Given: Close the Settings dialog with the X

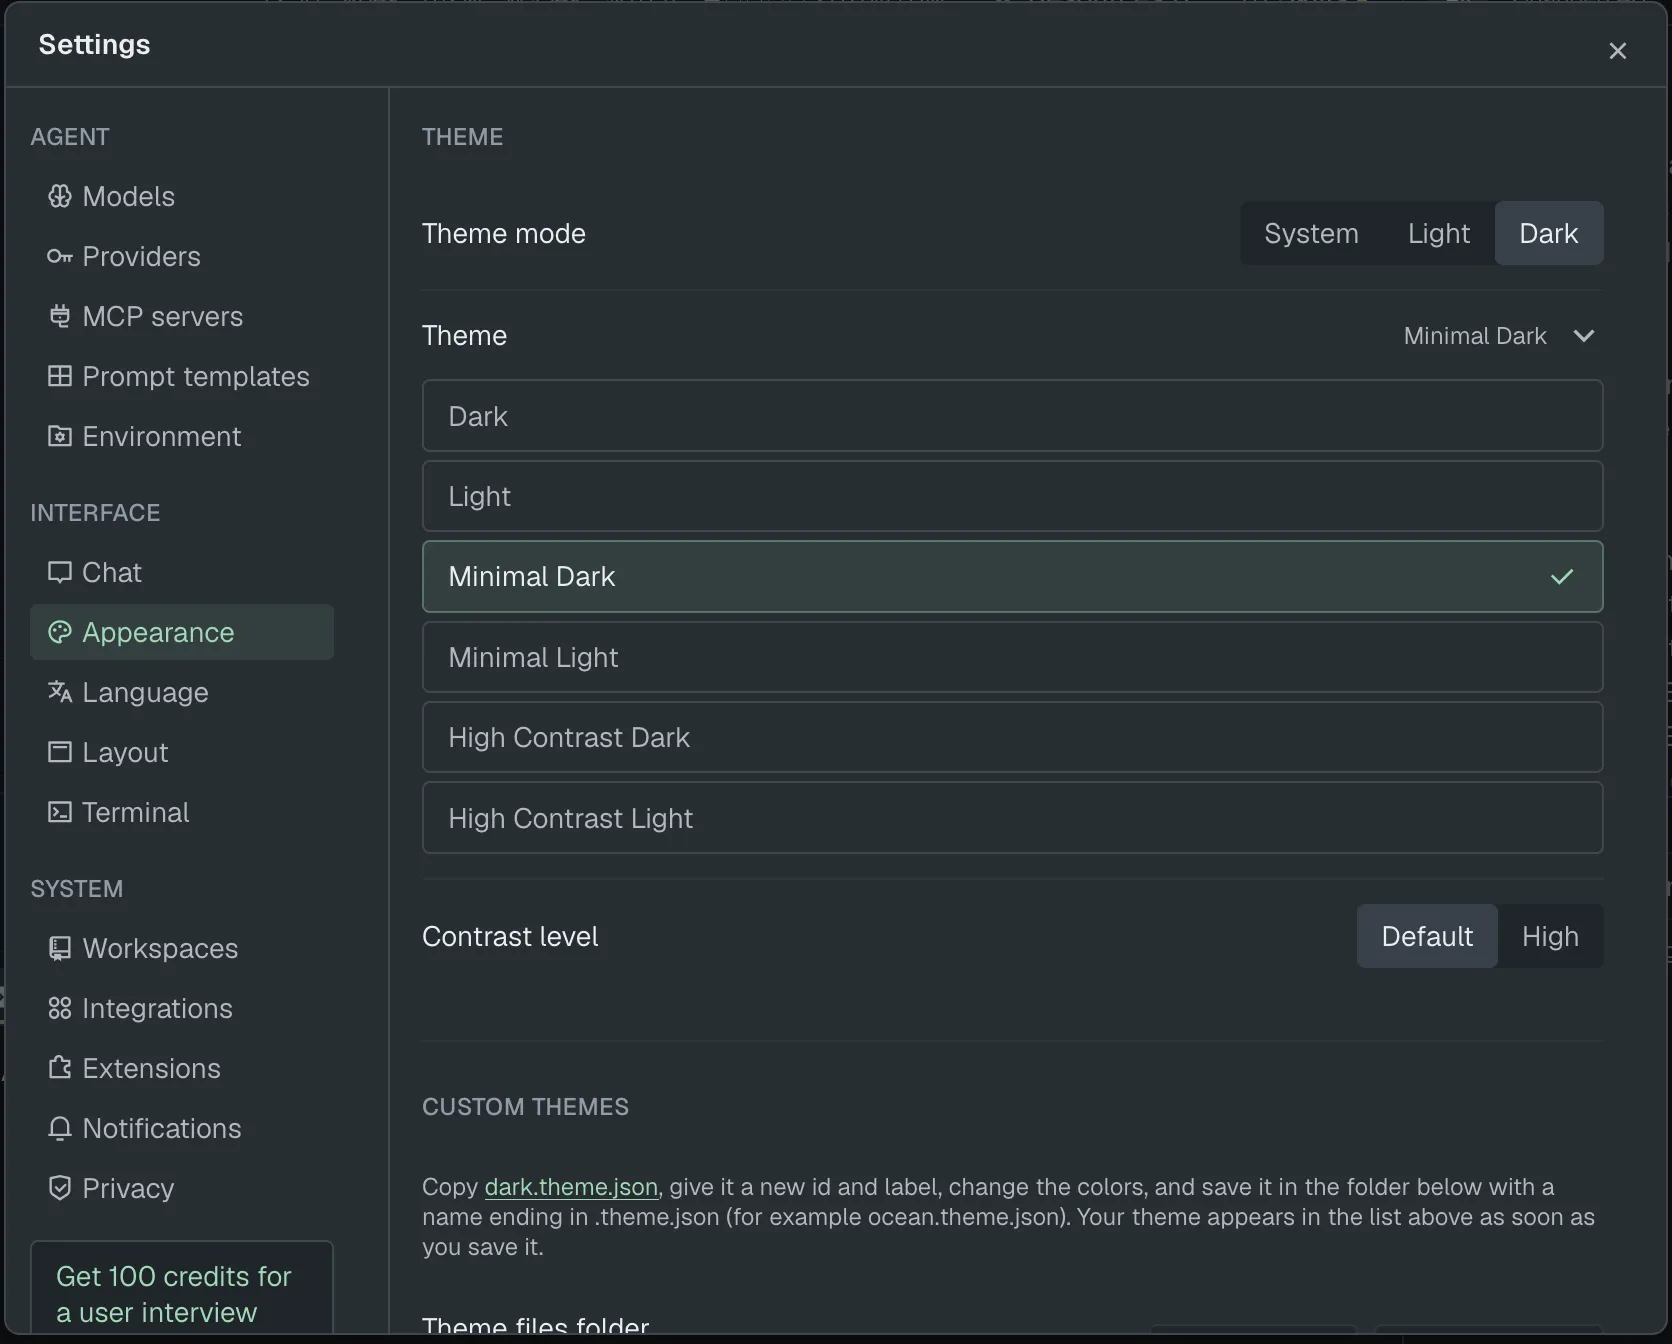Looking at the screenshot, I should [x=1618, y=51].
